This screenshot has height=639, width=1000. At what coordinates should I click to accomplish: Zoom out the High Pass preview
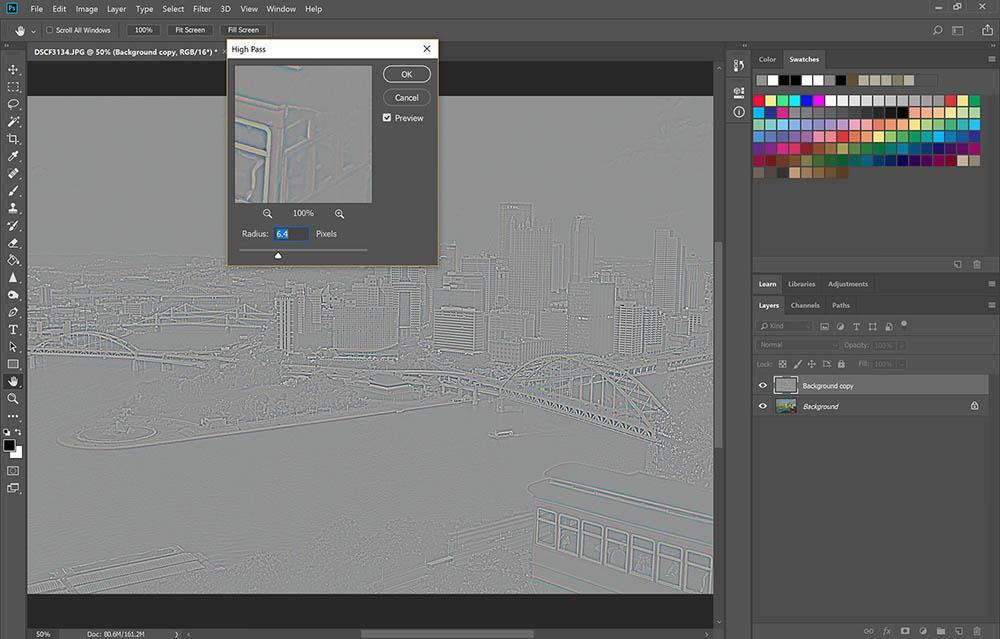268,213
